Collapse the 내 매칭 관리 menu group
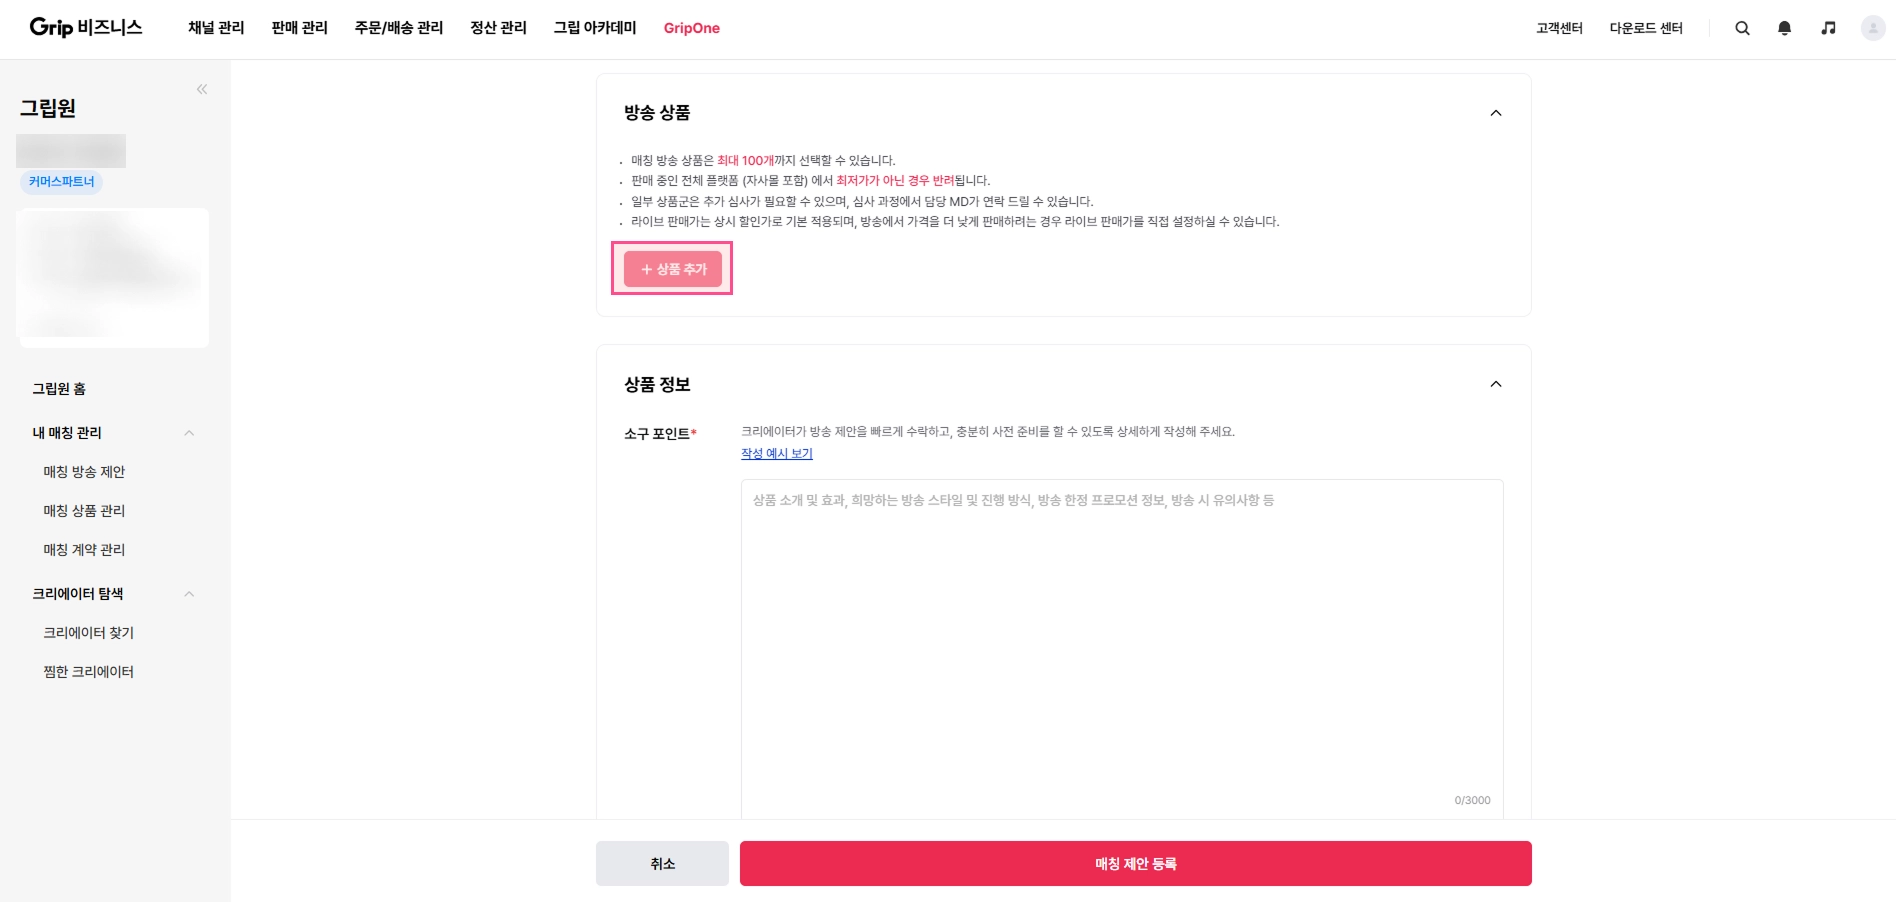The width and height of the screenshot is (1896, 902). pos(189,433)
